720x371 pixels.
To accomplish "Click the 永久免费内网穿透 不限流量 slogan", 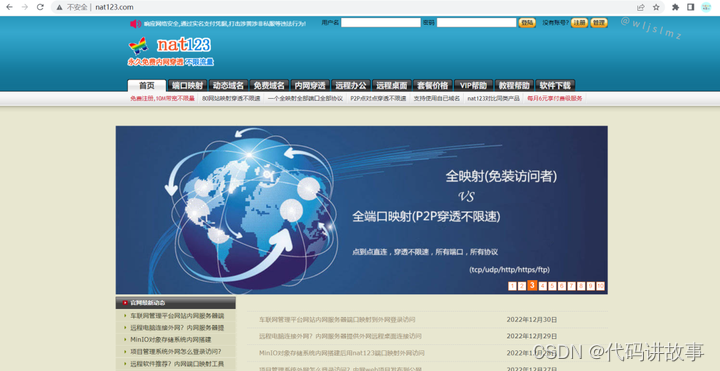I will click(x=170, y=62).
